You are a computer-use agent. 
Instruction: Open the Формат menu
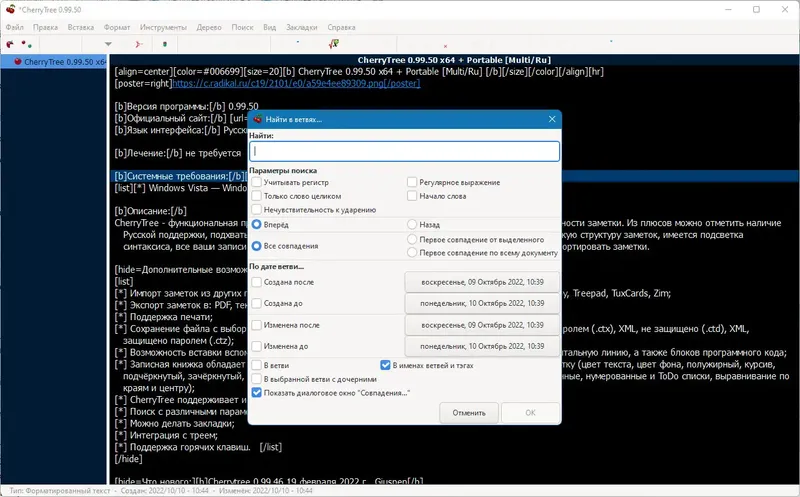click(x=117, y=28)
